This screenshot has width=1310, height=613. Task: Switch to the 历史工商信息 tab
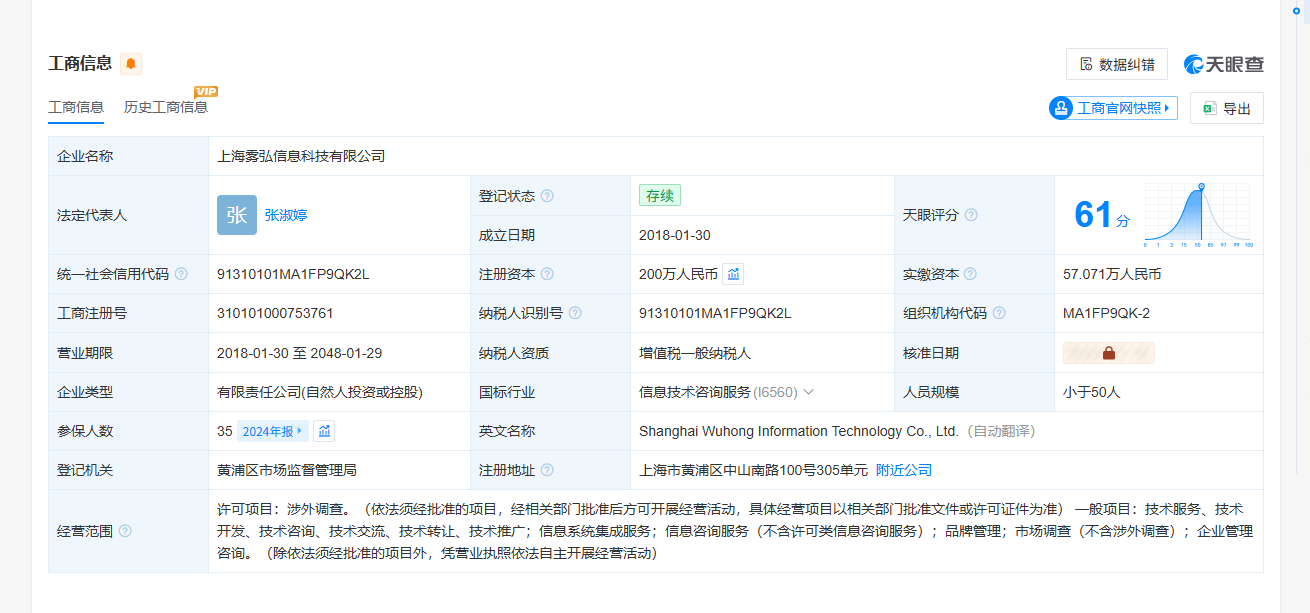pyautogui.click(x=166, y=107)
